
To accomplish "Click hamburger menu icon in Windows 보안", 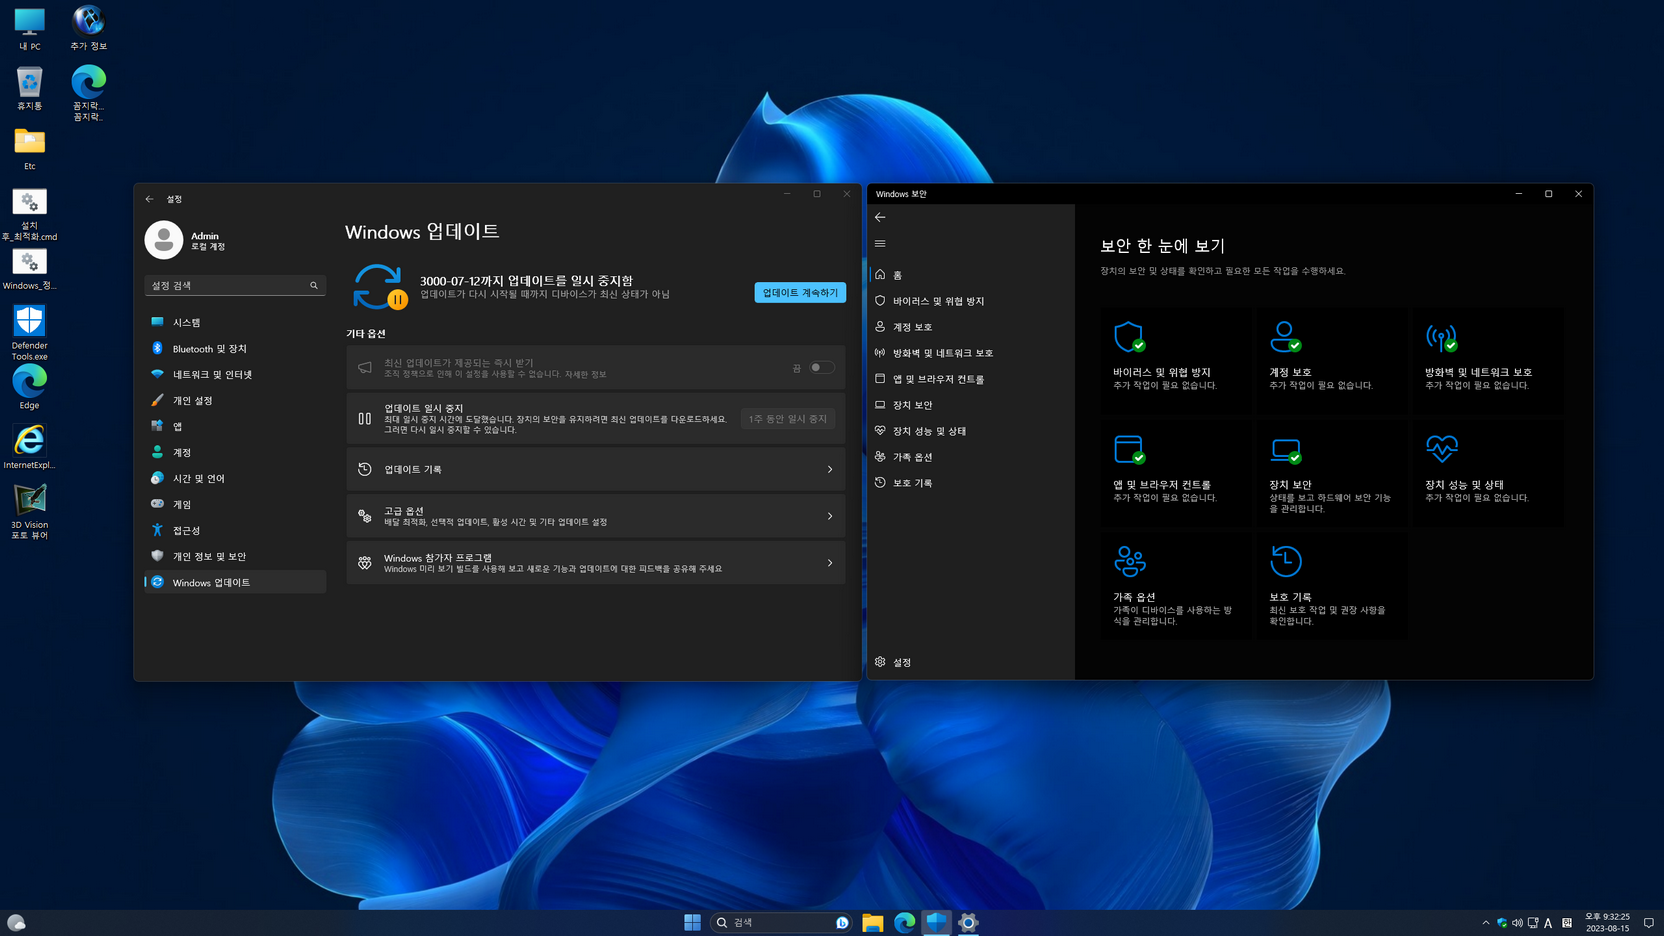I will point(880,243).
